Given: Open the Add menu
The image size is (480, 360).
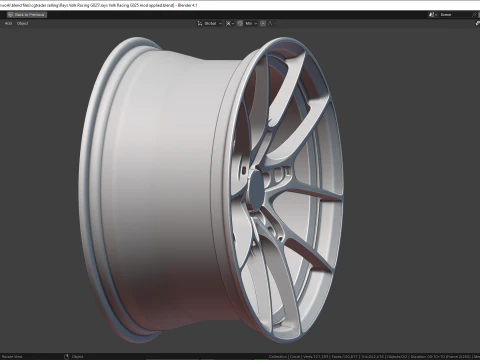Looking at the screenshot, I should 8,23.
